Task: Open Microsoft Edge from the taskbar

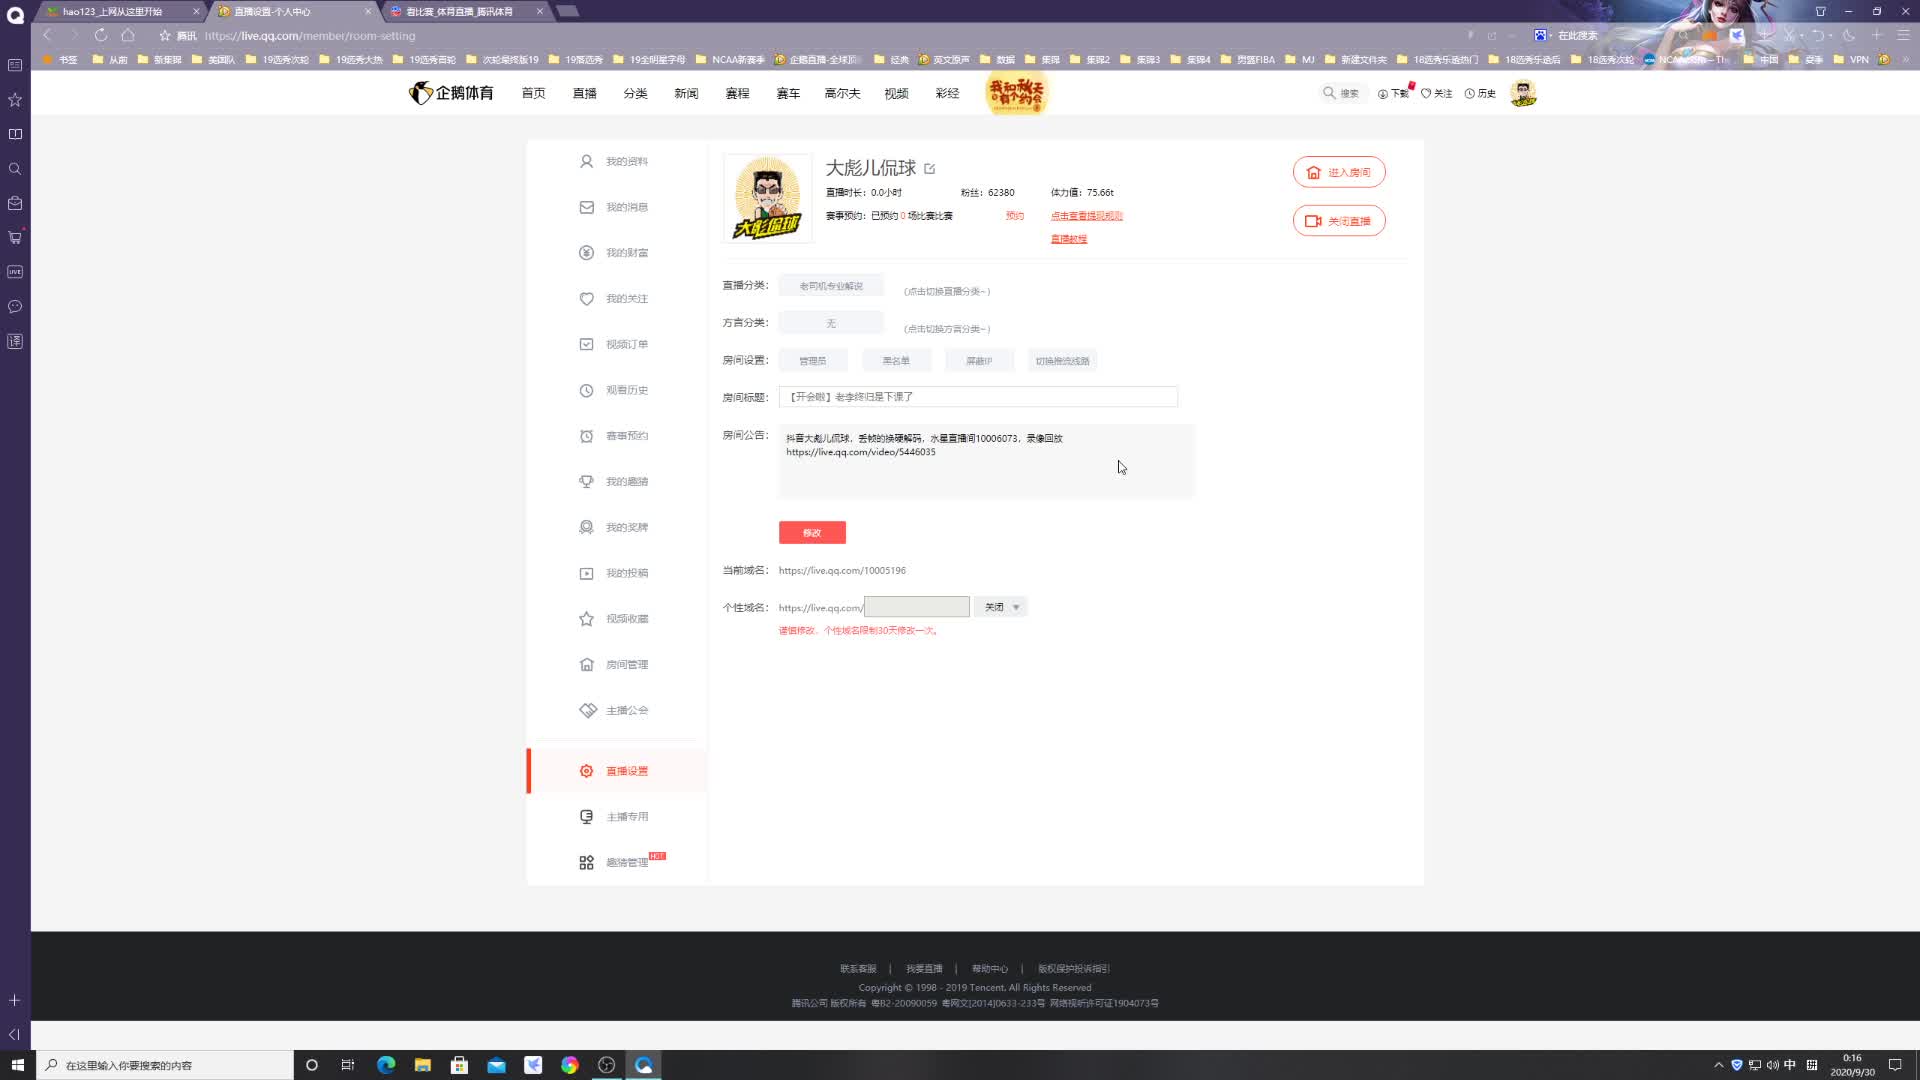Action: click(386, 1065)
